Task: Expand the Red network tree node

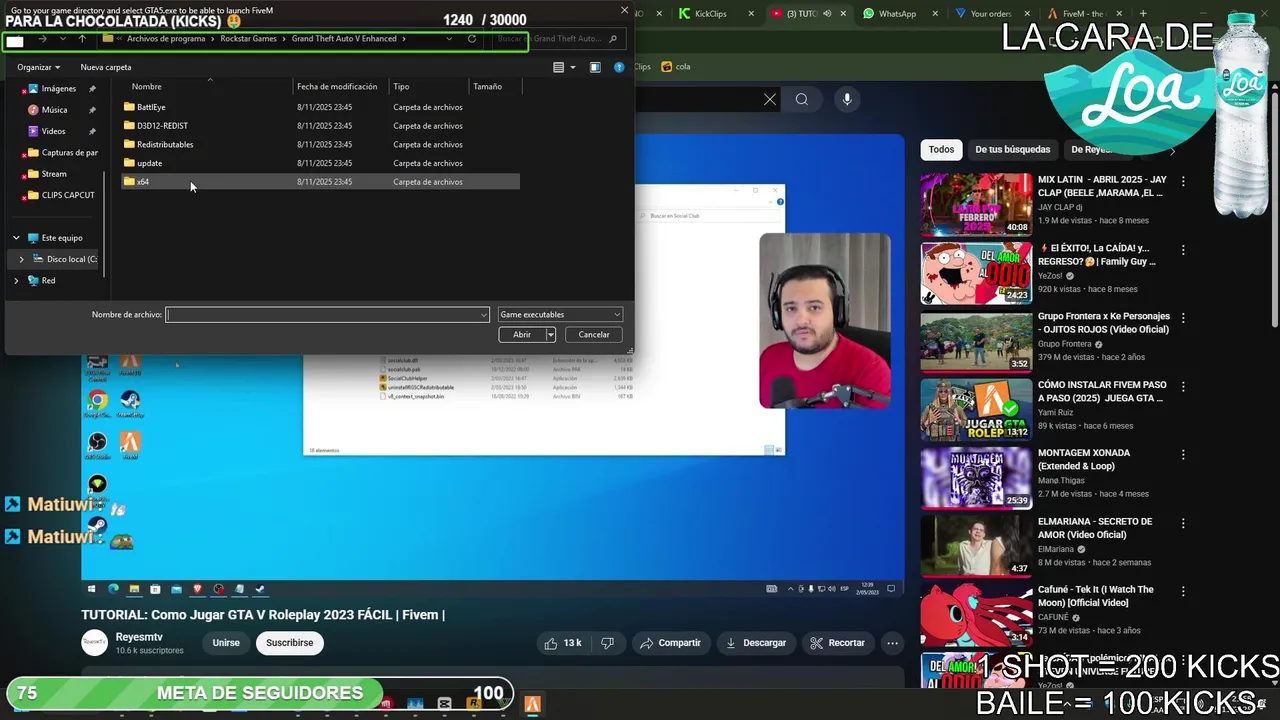Action: pos(16,281)
